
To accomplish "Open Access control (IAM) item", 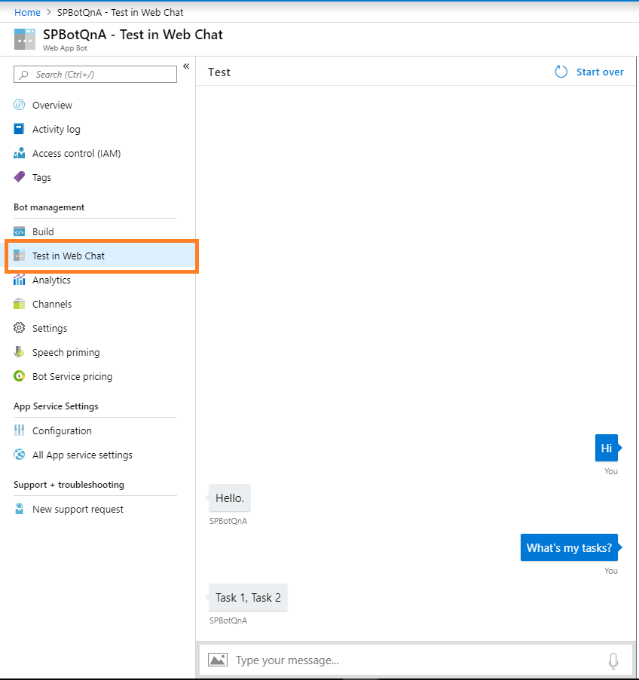I will pyautogui.click(x=76, y=153).
